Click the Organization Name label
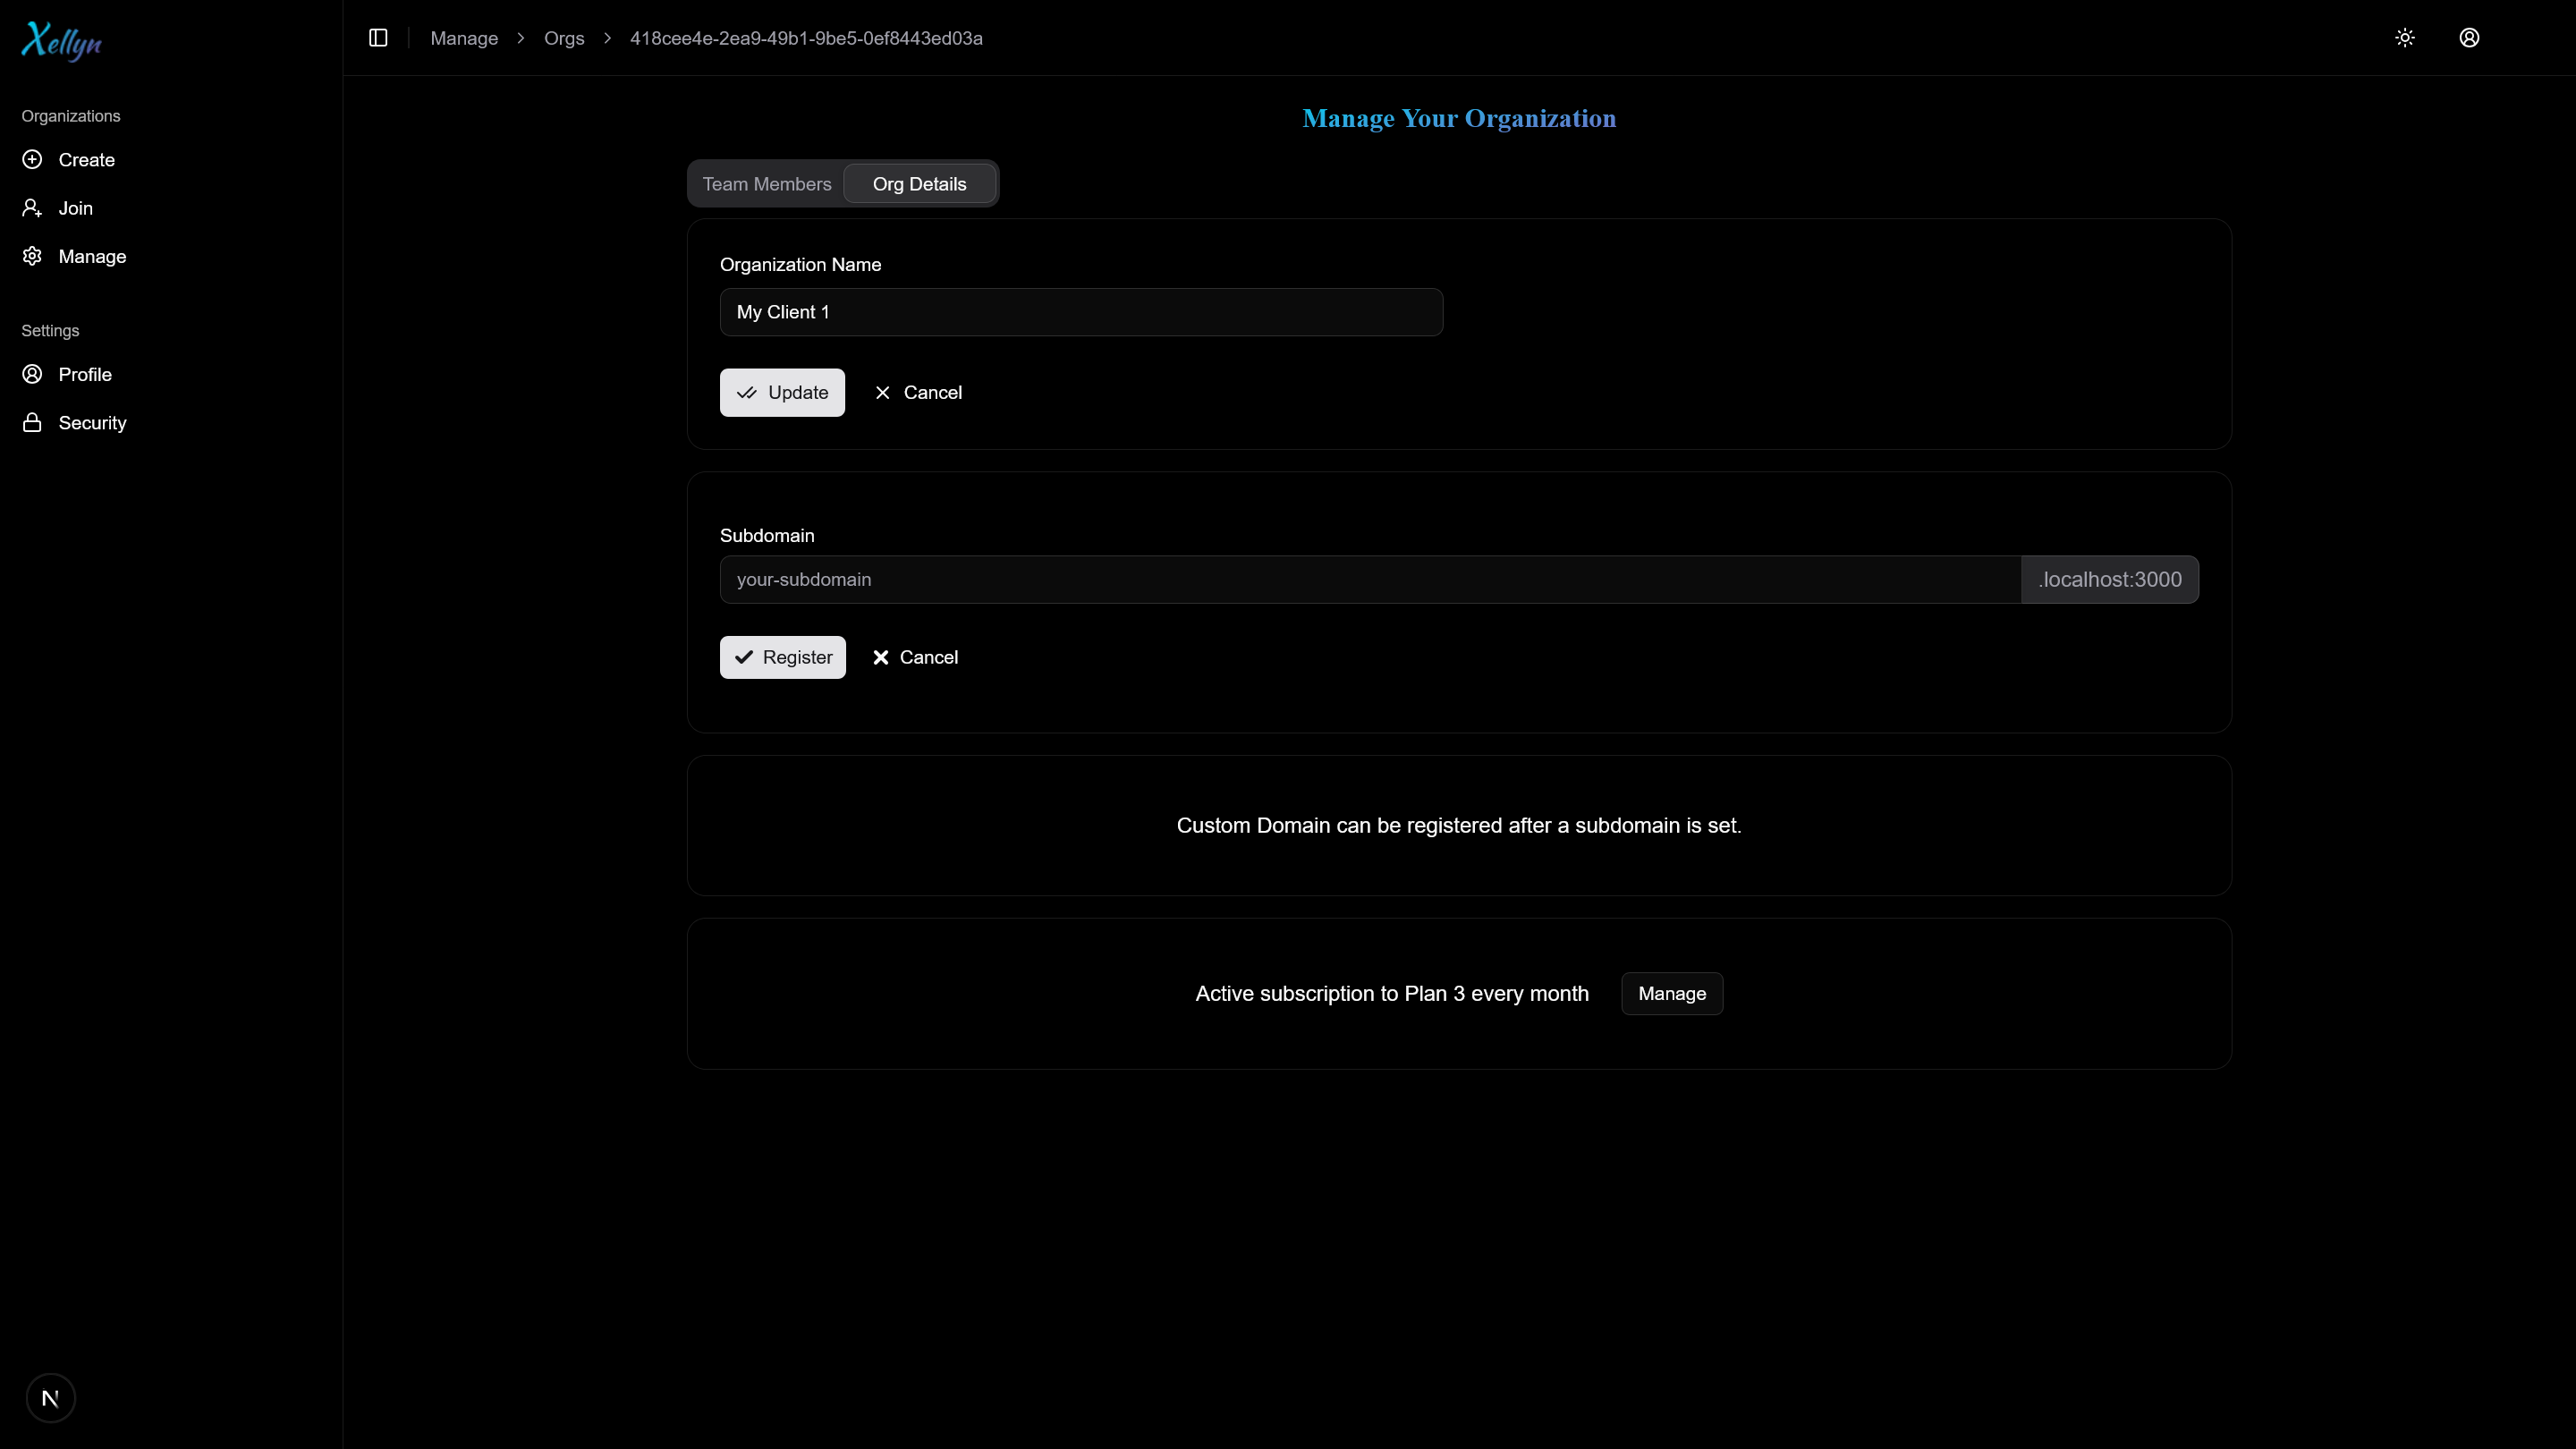Viewport: 2576px width, 1449px height. (x=800, y=264)
